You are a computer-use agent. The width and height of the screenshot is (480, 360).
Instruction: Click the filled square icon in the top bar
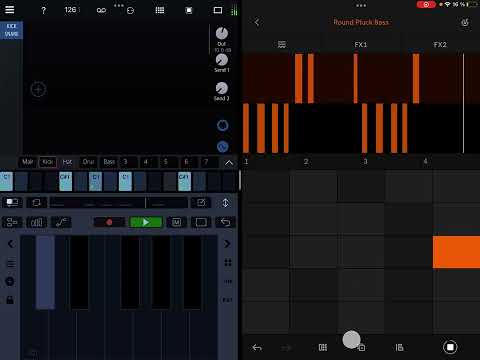[x=189, y=10]
